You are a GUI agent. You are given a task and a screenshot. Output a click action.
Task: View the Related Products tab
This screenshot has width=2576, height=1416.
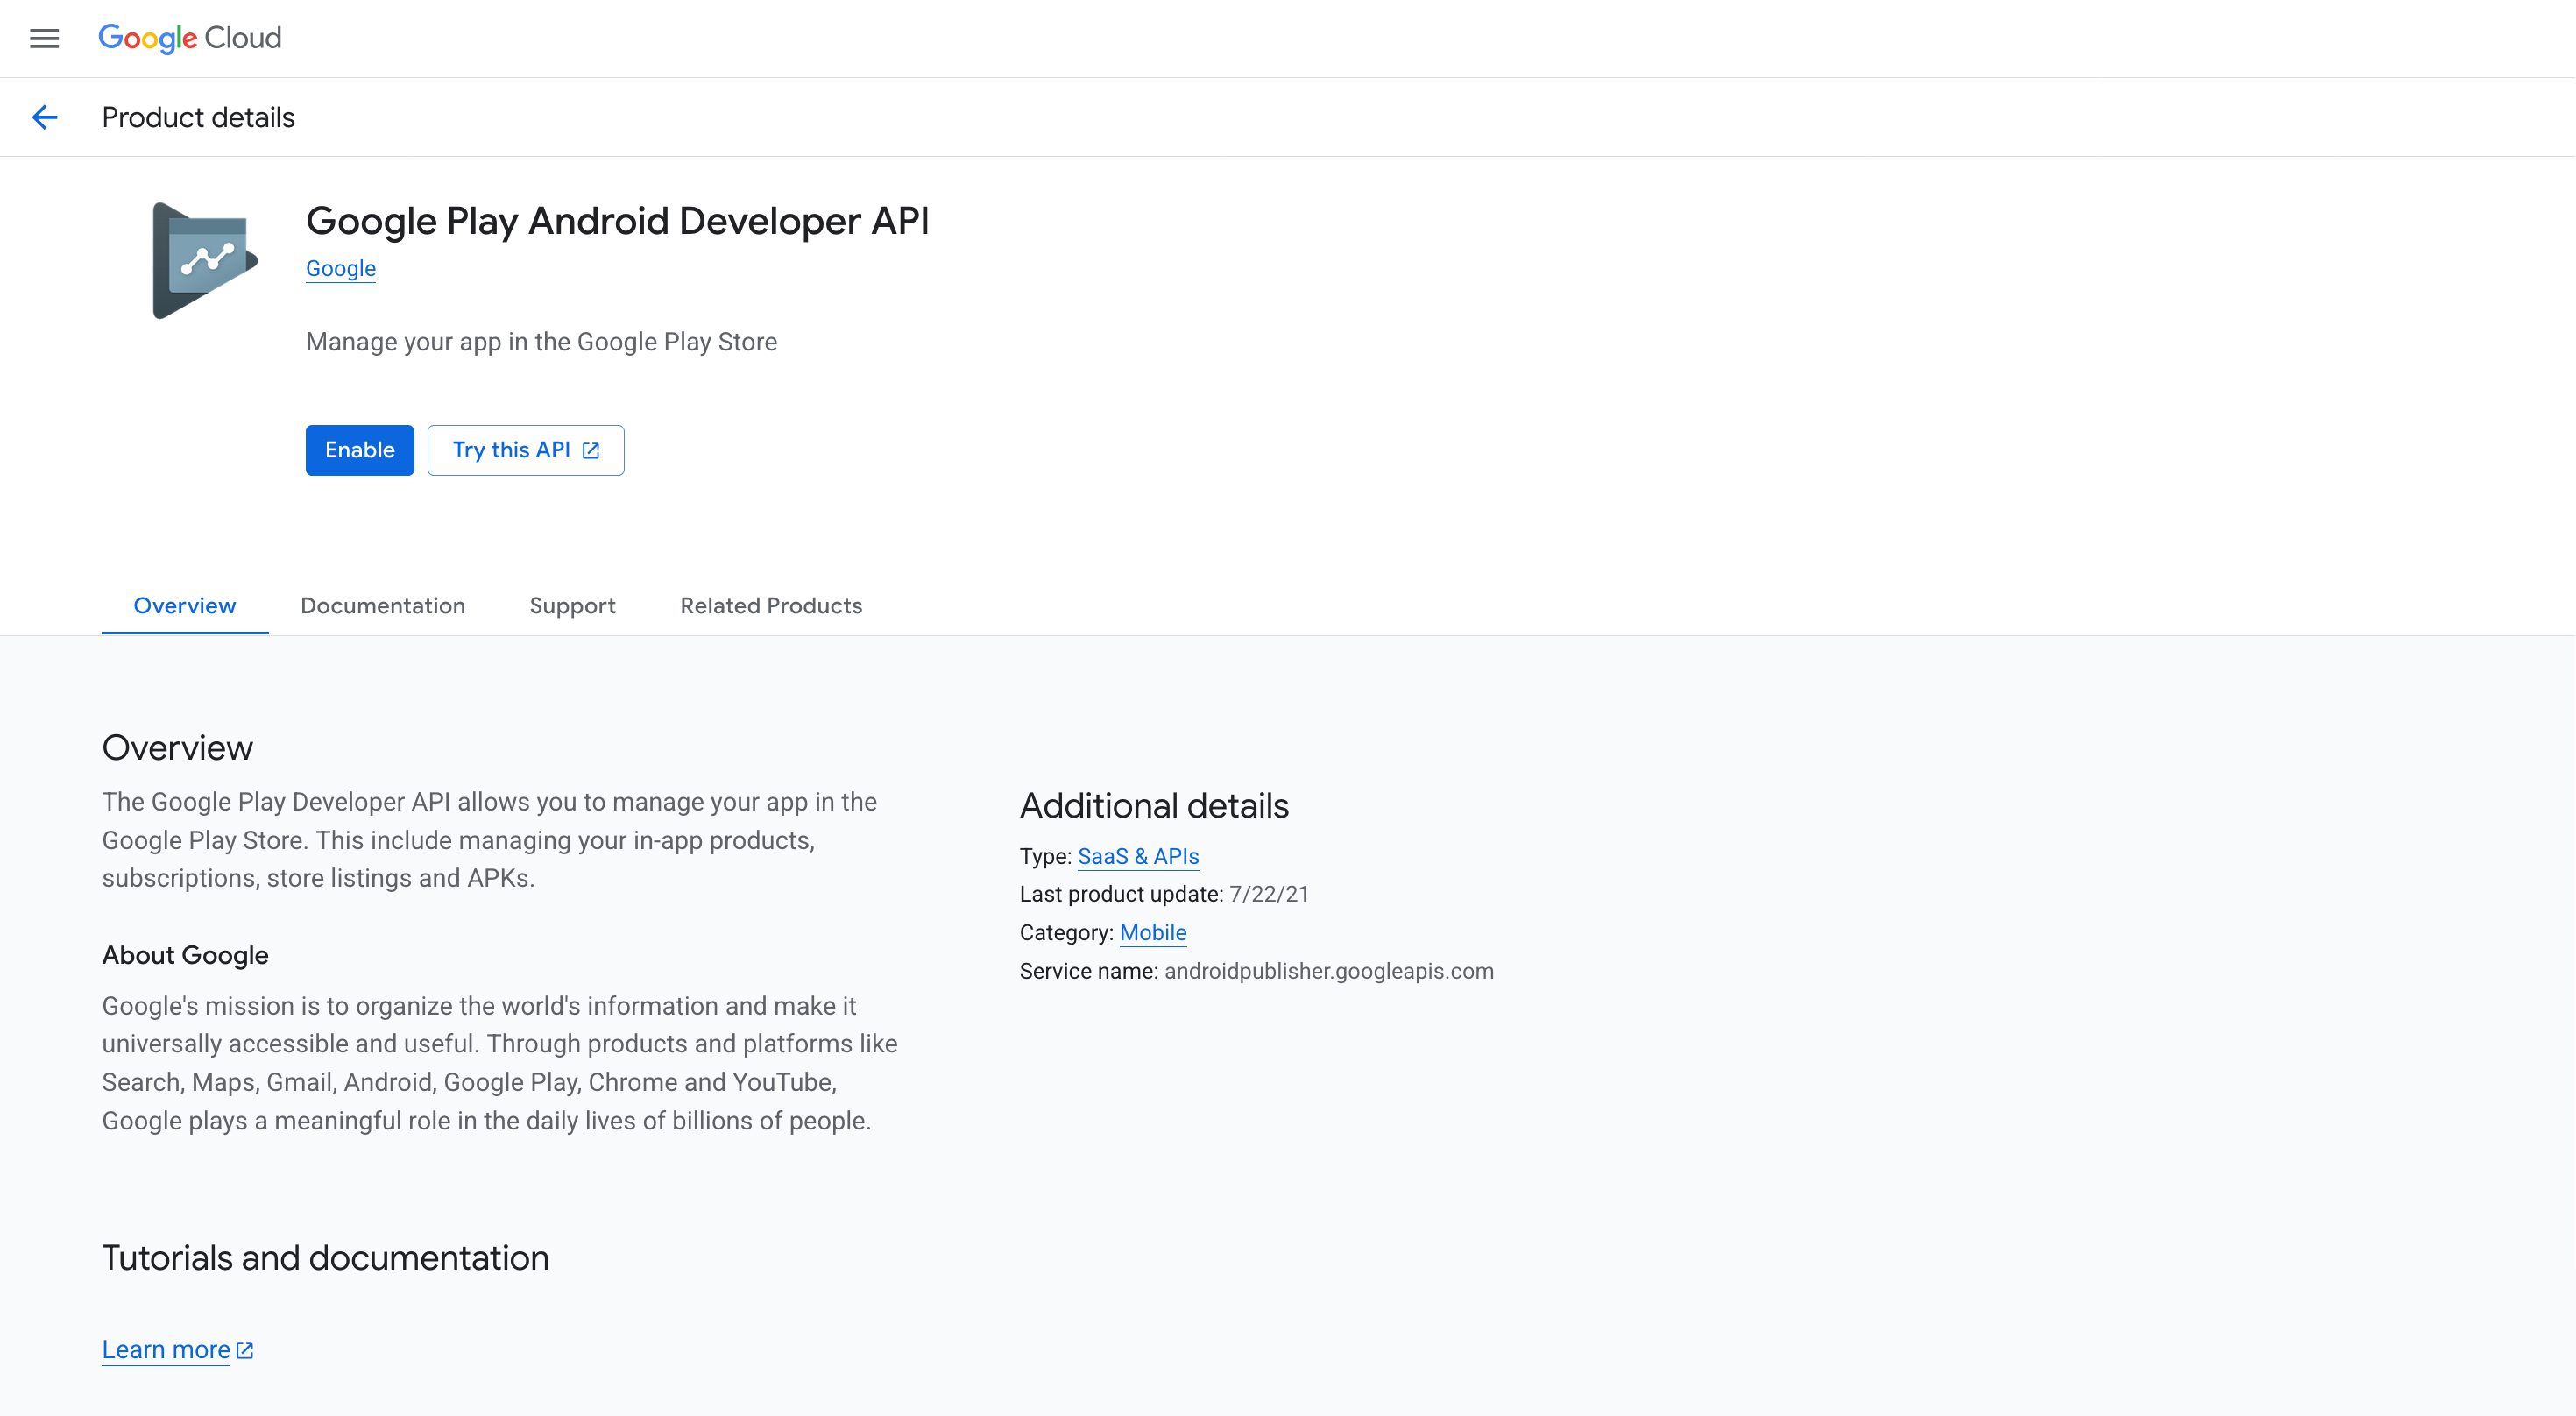770,605
